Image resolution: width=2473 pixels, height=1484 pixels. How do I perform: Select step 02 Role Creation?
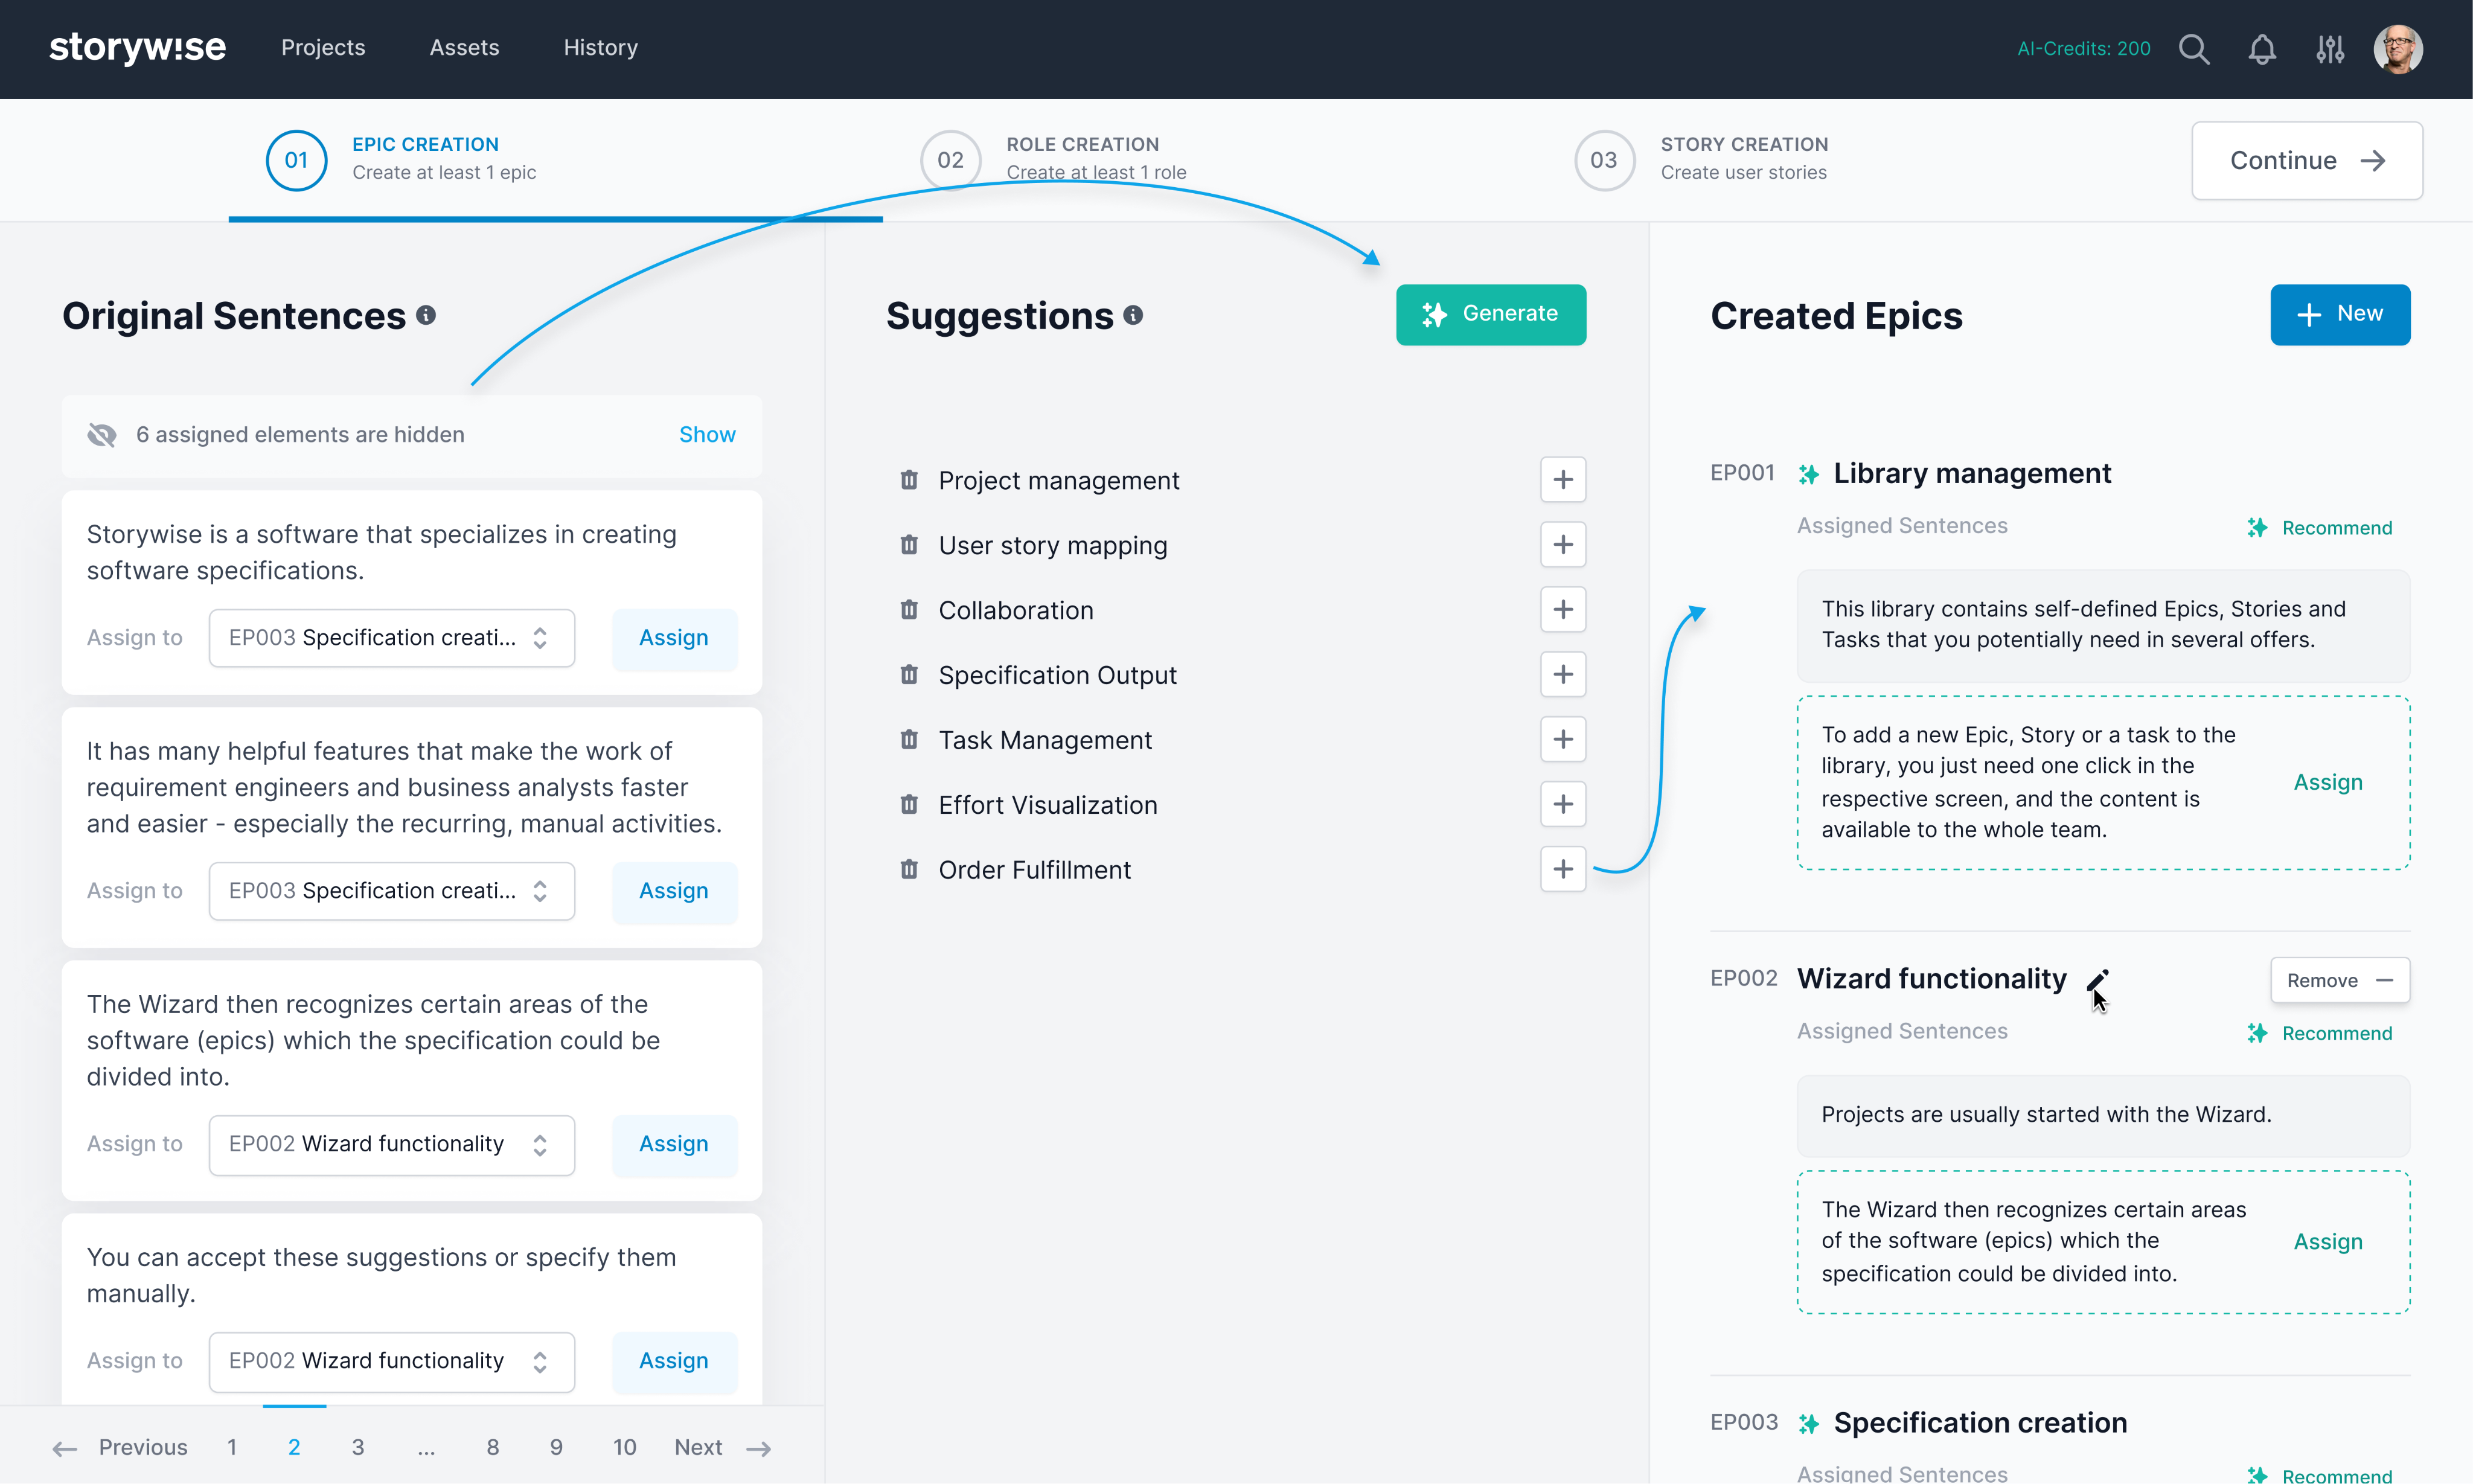click(950, 160)
